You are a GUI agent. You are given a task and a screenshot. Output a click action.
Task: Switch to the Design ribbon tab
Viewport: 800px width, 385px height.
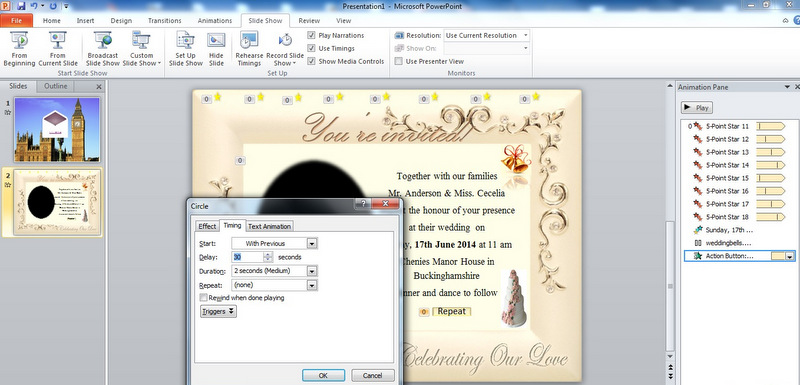121,21
